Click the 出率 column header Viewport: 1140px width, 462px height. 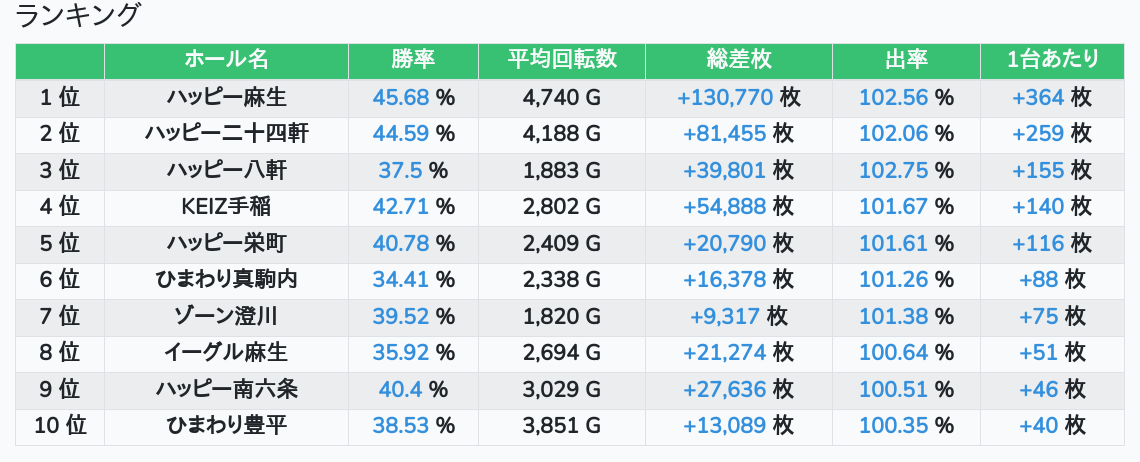(x=906, y=60)
